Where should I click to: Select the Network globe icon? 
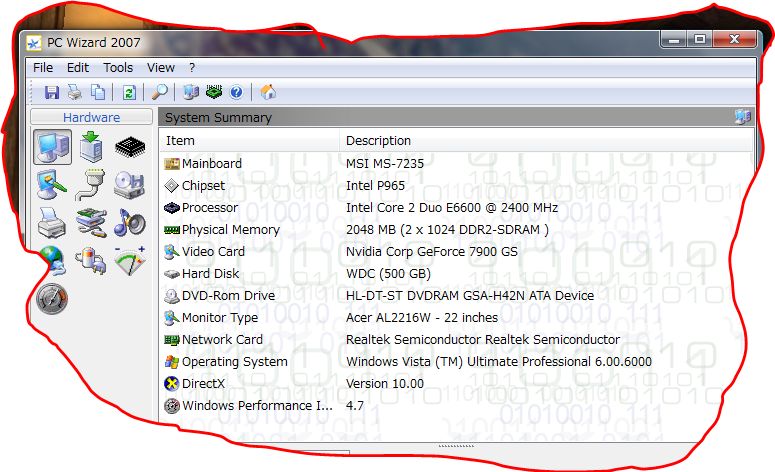51,260
